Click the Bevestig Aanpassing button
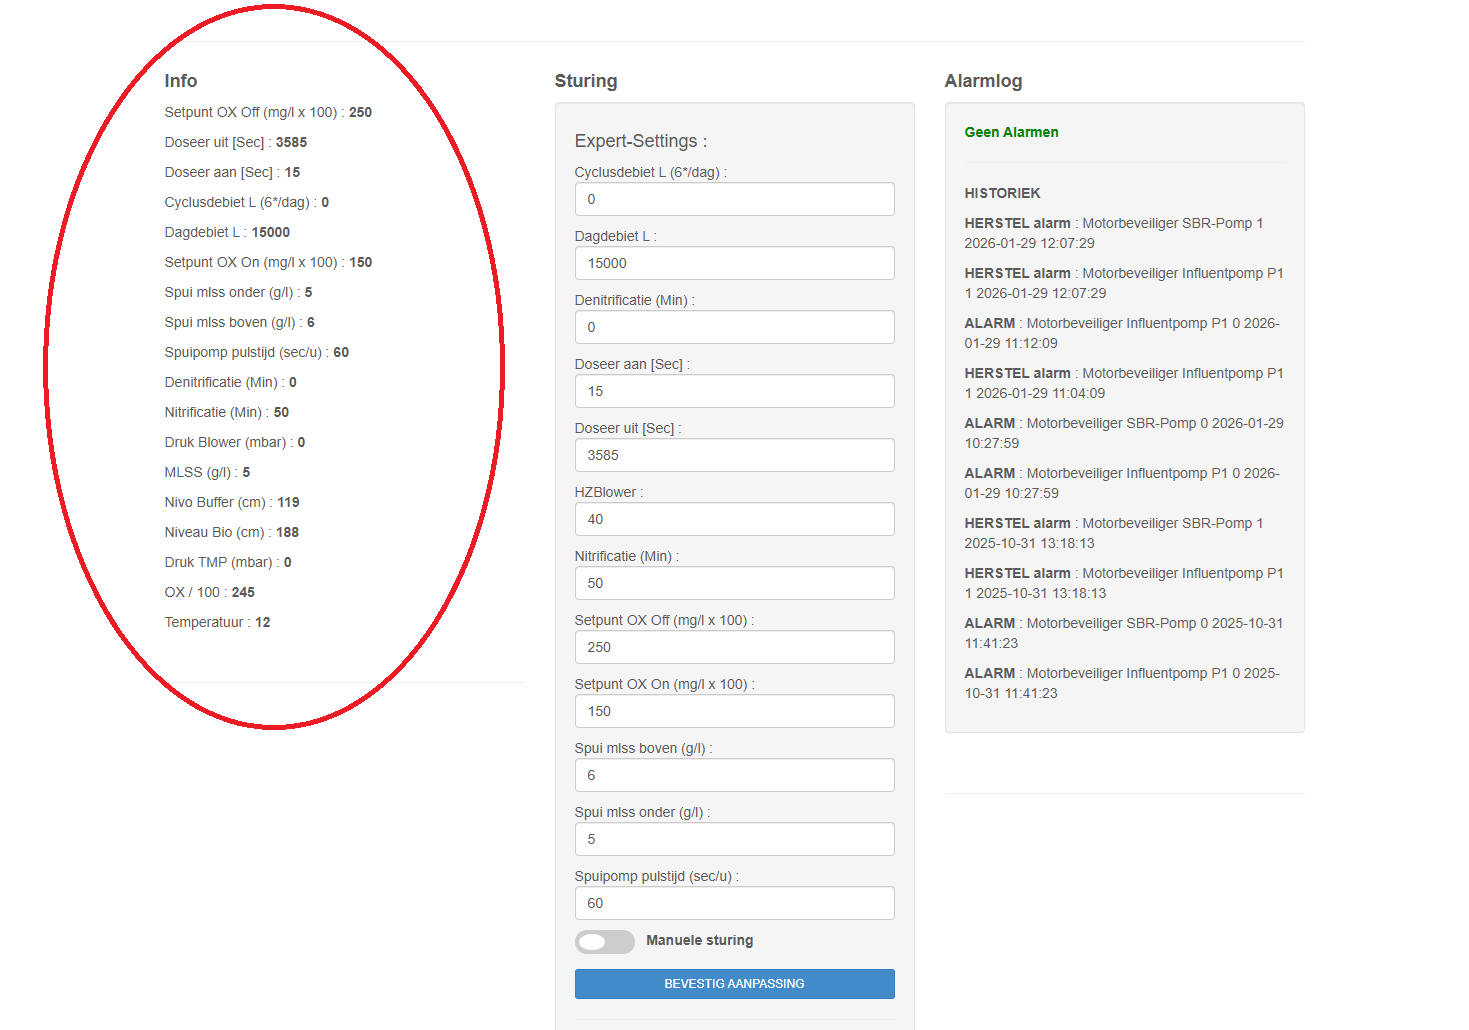 pyautogui.click(x=734, y=984)
